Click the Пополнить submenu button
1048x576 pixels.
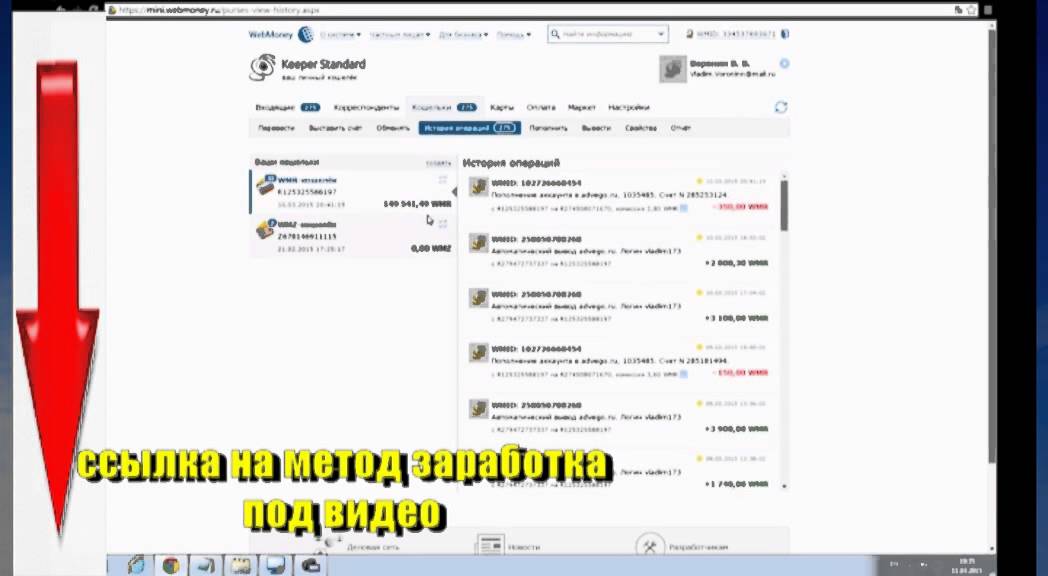click(549, 128)
